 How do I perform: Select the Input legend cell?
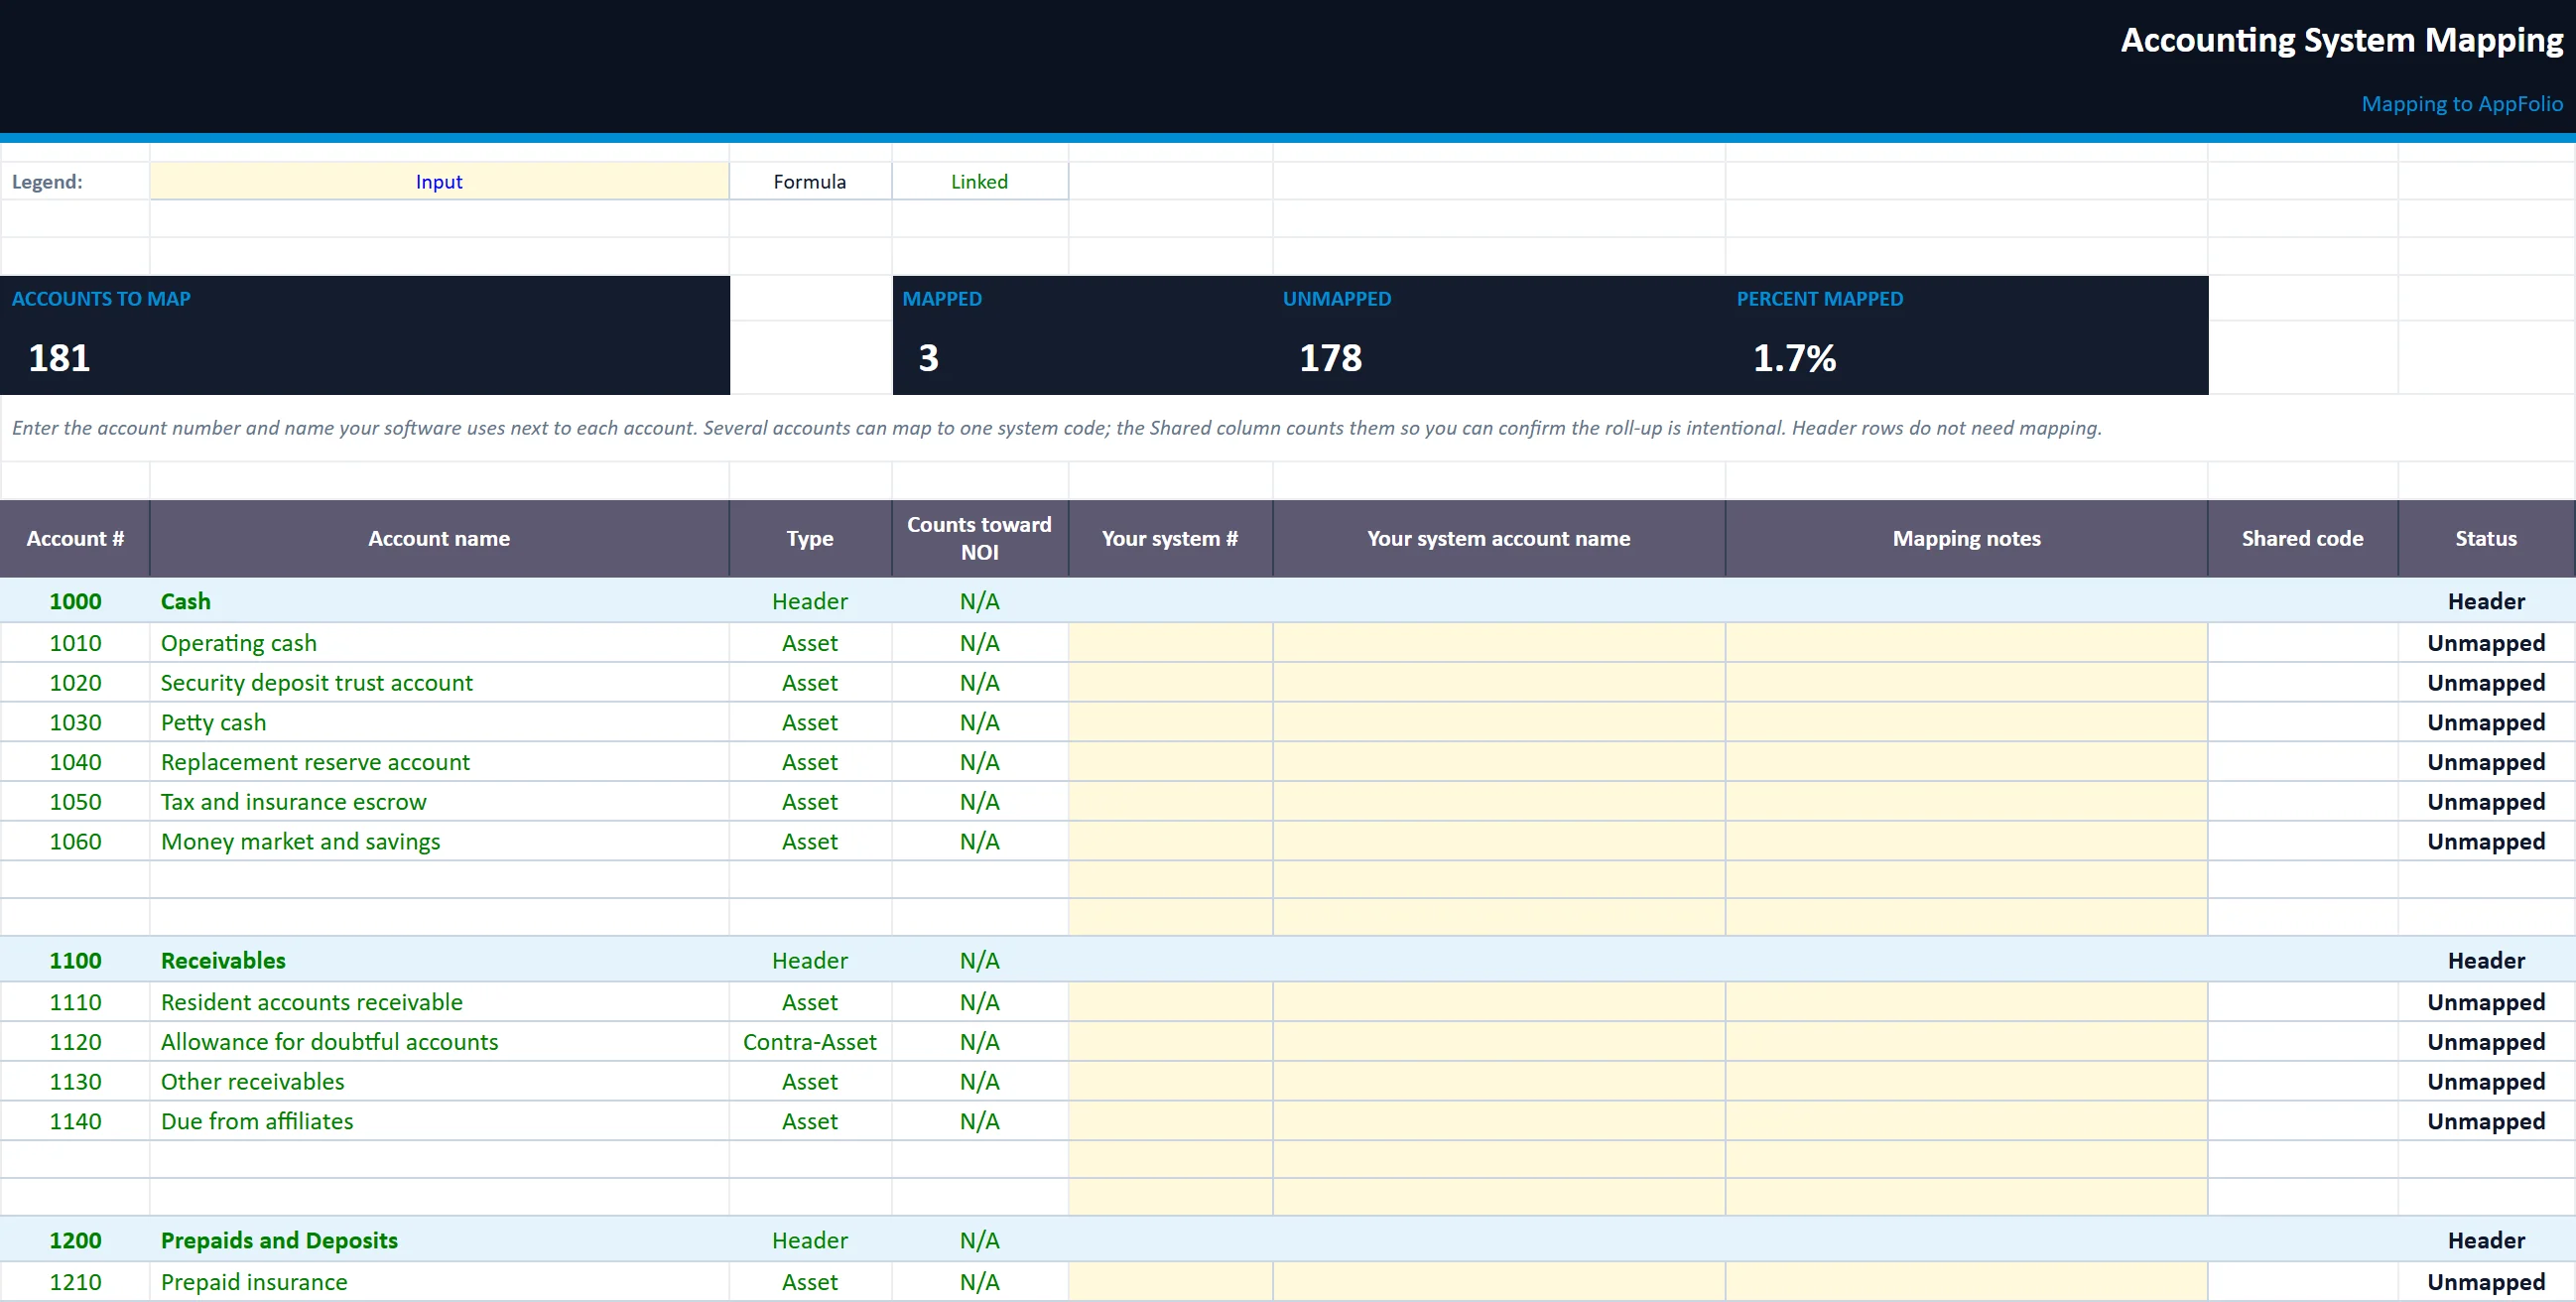point(439,182)
